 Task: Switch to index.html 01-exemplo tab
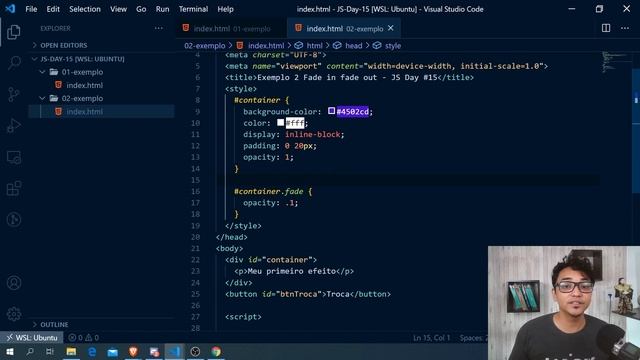[231, 29]
